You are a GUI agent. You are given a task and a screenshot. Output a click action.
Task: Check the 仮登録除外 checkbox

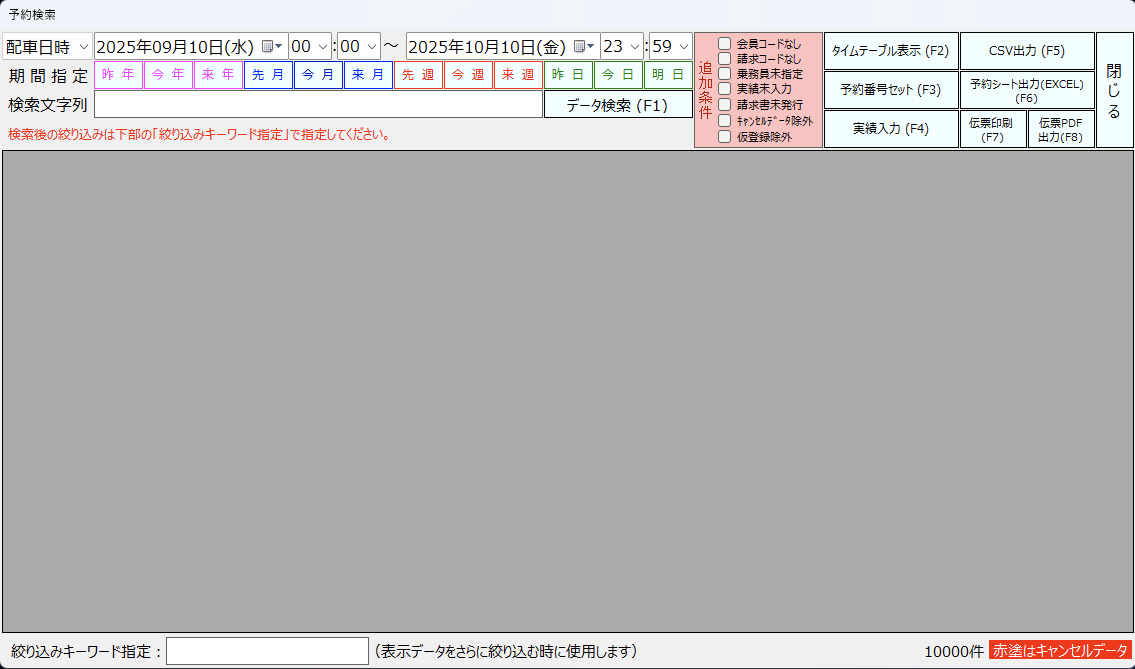723,136
